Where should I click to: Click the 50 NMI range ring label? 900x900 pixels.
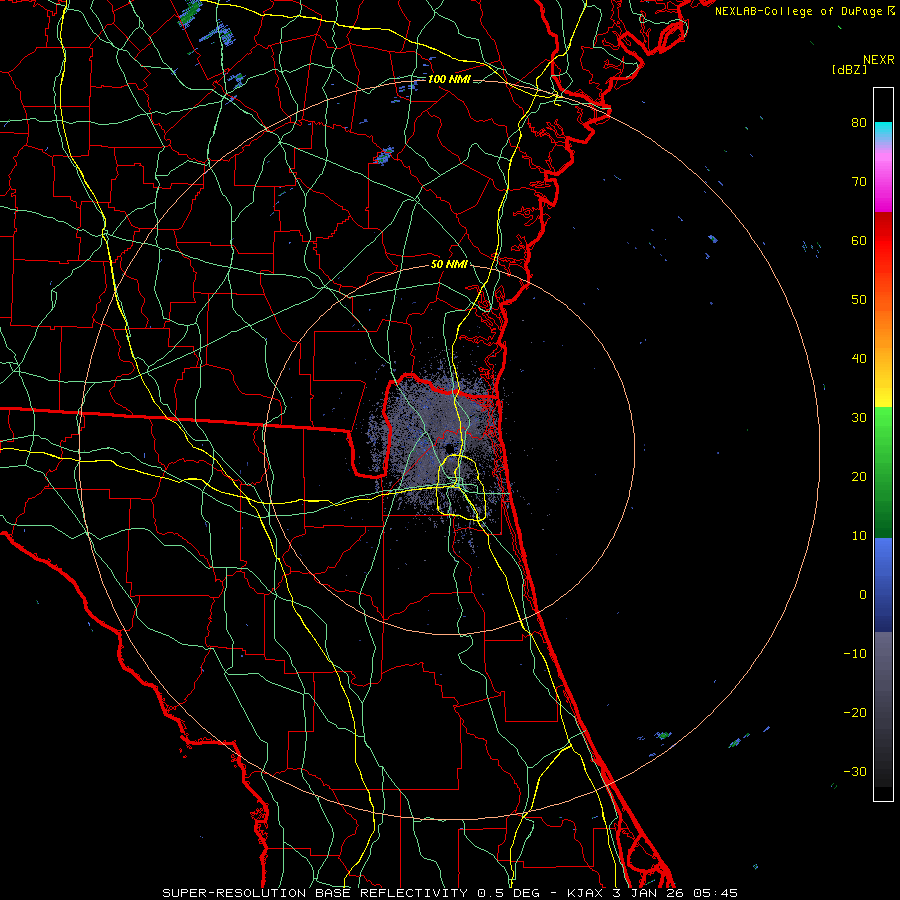click(449, 265)
